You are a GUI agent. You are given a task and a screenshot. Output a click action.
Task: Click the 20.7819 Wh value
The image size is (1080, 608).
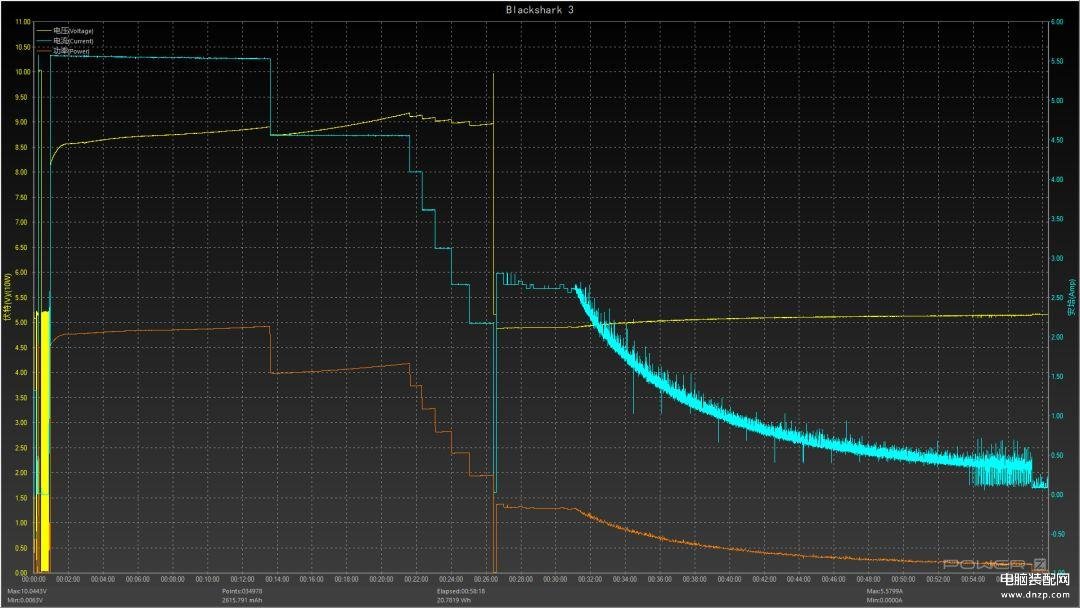coord(454,600)
